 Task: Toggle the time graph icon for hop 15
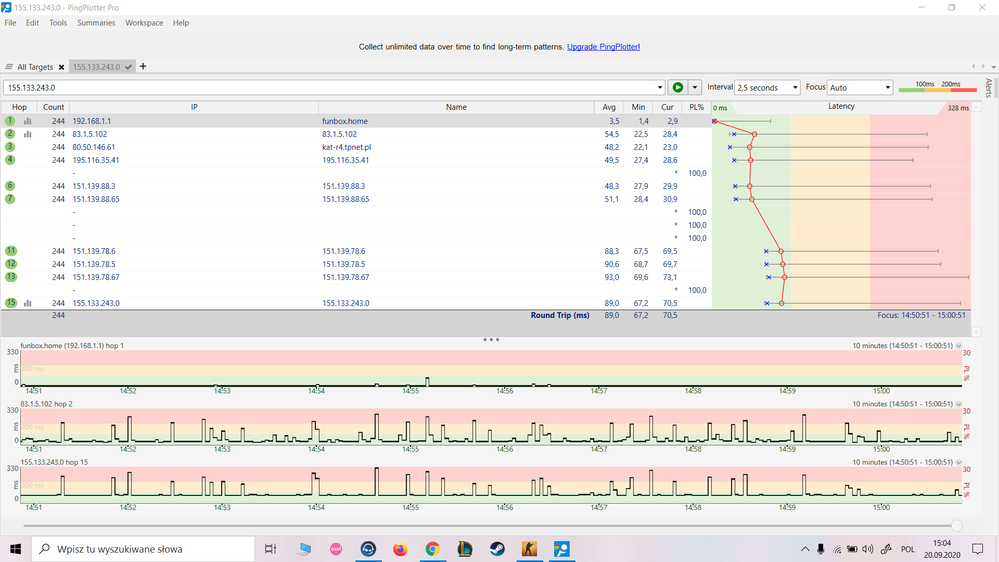(27, 303)
